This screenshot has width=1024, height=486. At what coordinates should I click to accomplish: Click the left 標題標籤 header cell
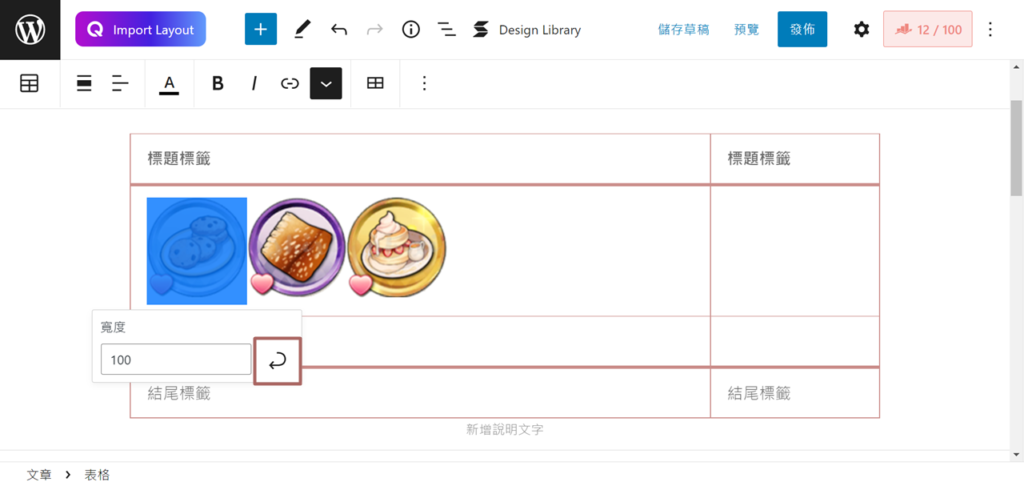pyautogui.click(x=420, y=159)
